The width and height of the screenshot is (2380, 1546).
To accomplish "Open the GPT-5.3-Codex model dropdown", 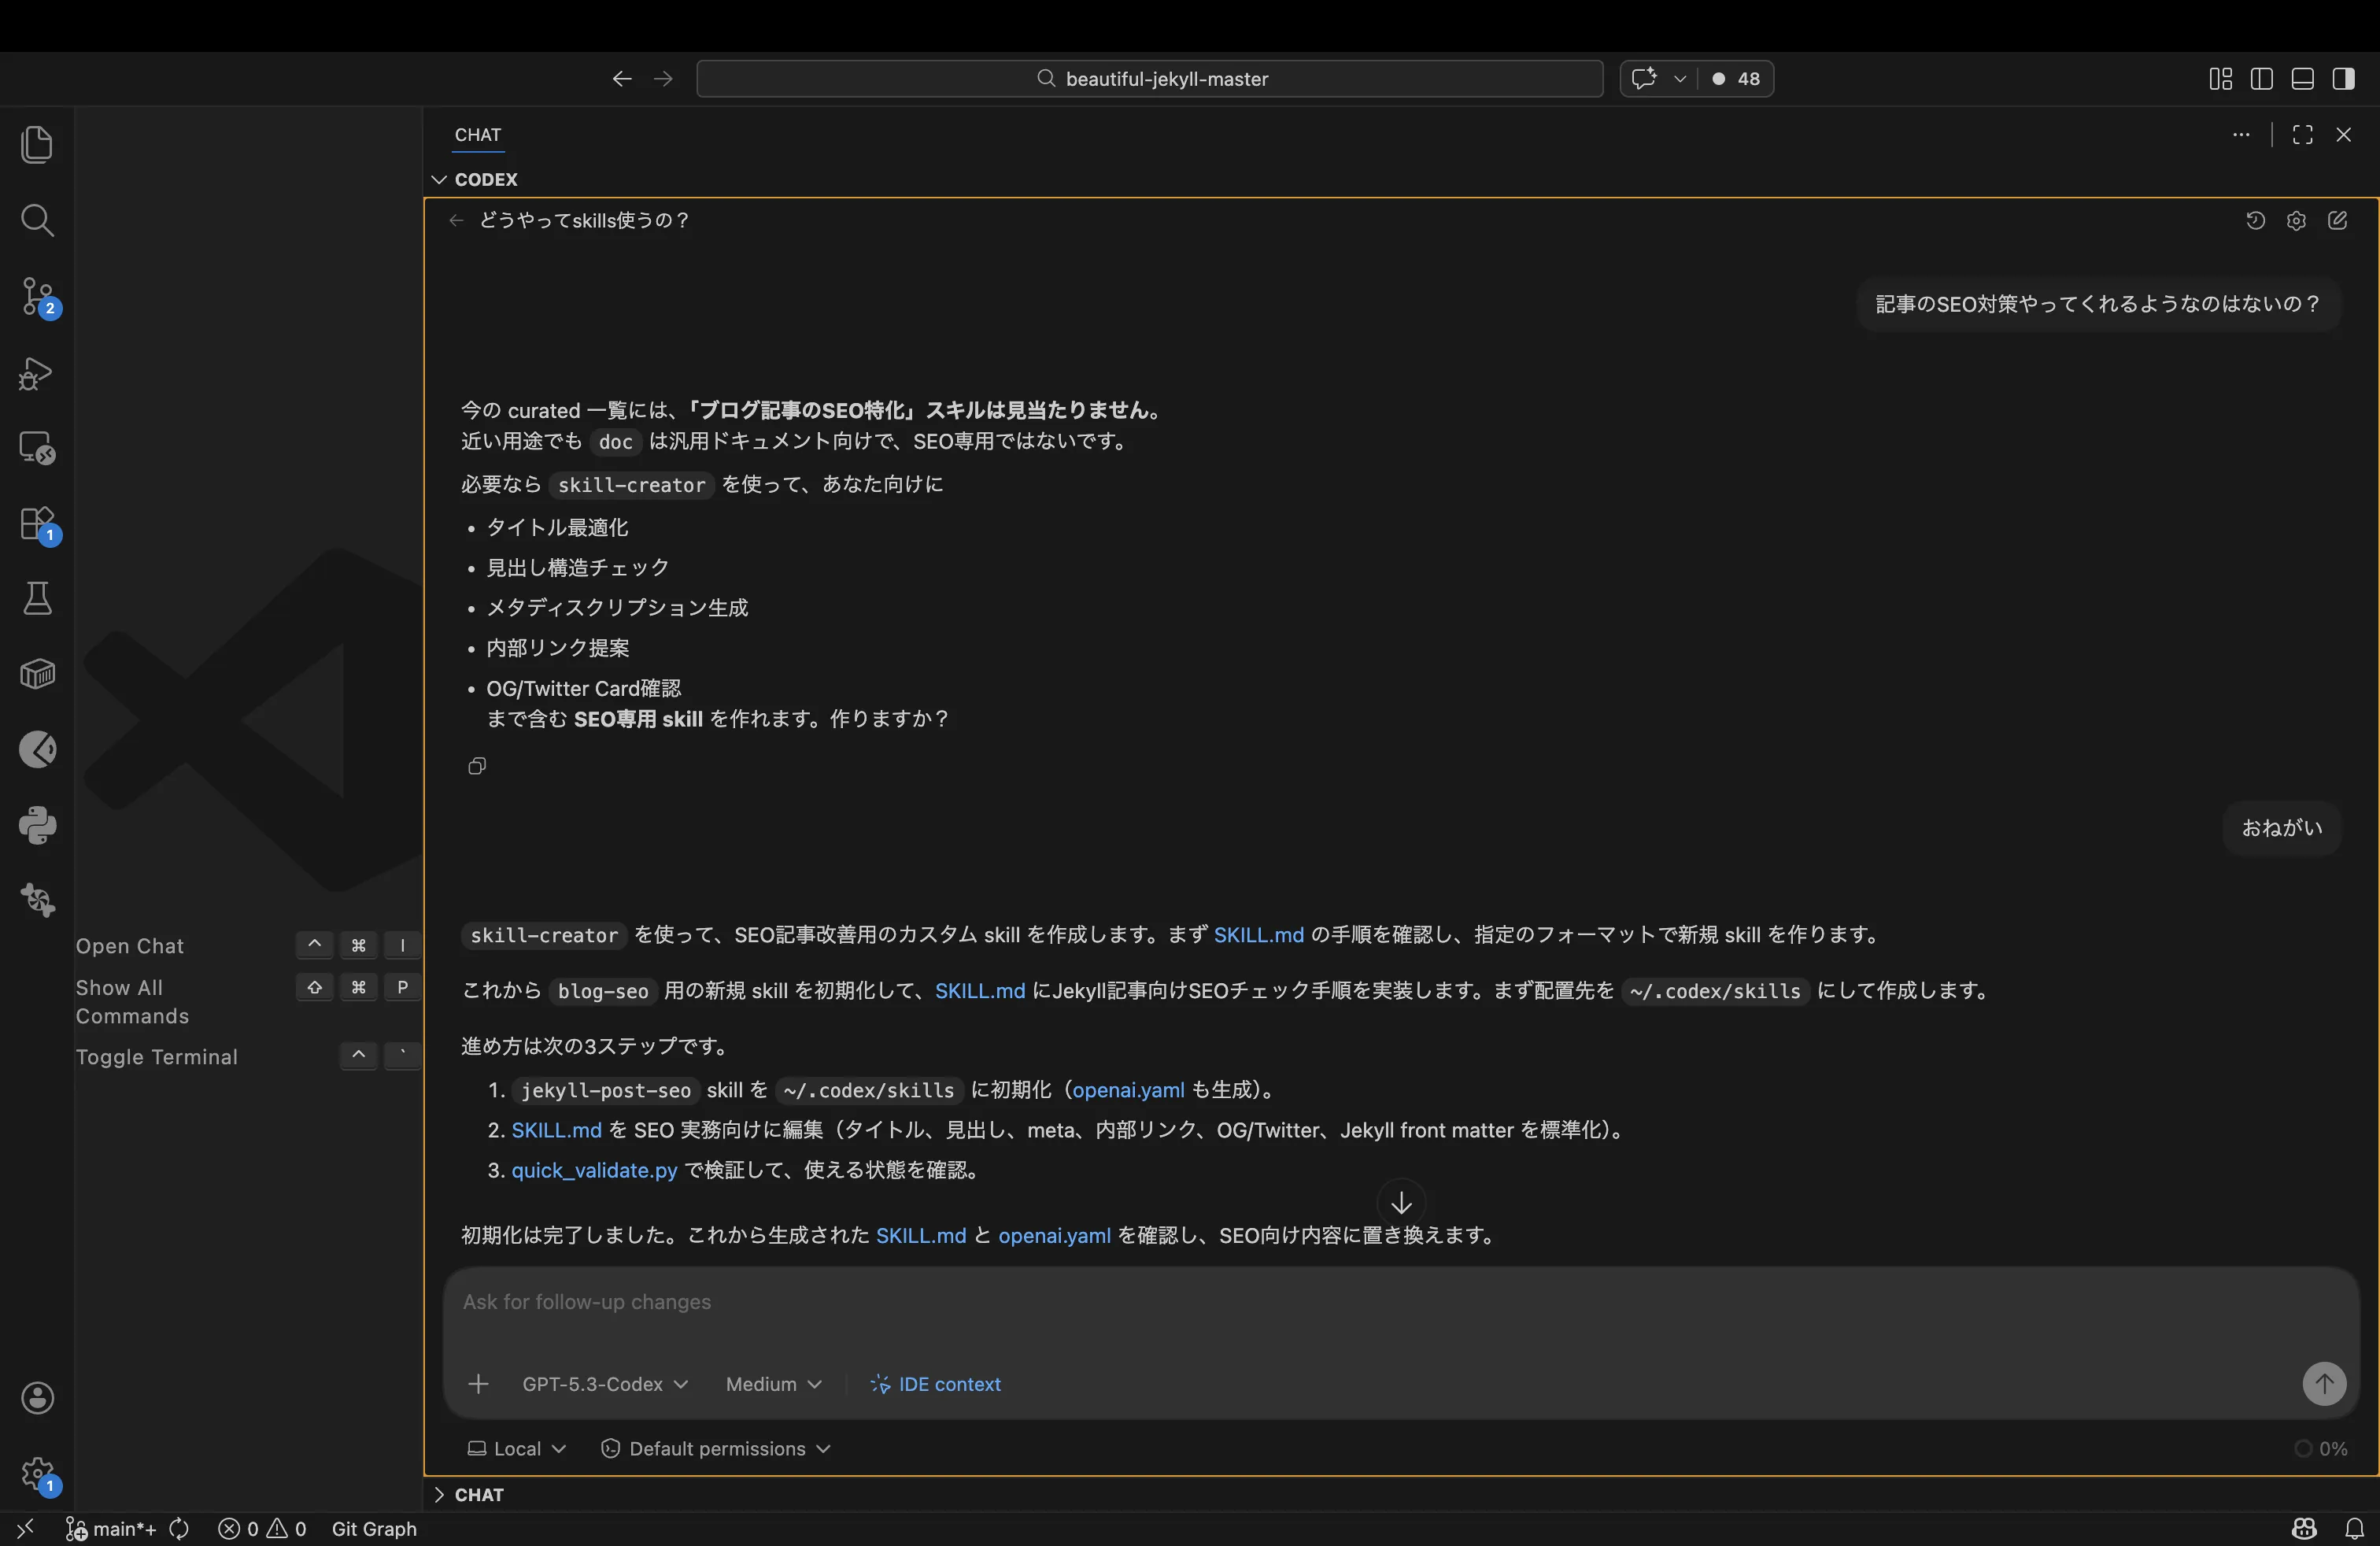I will tap(604, 1384).
